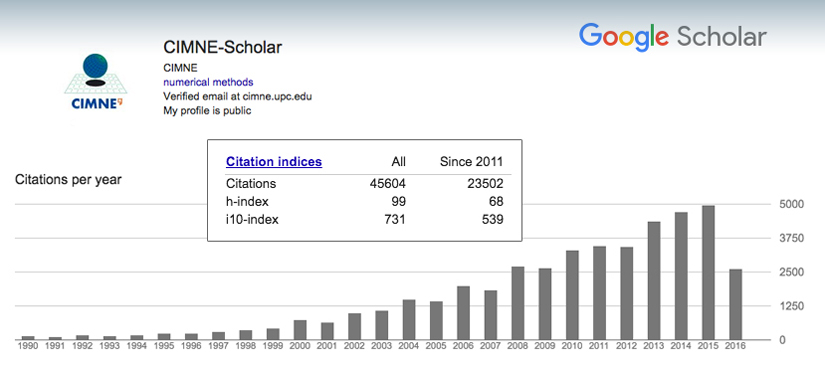Click the Citations per year heading
This screenshot has height=368, width=825.
tap(68, 180)
